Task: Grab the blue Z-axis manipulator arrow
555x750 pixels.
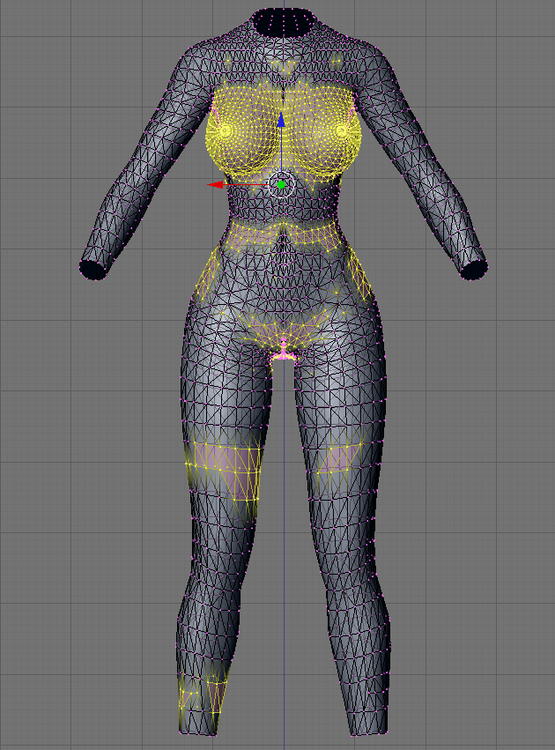Action: pos(281,120)
